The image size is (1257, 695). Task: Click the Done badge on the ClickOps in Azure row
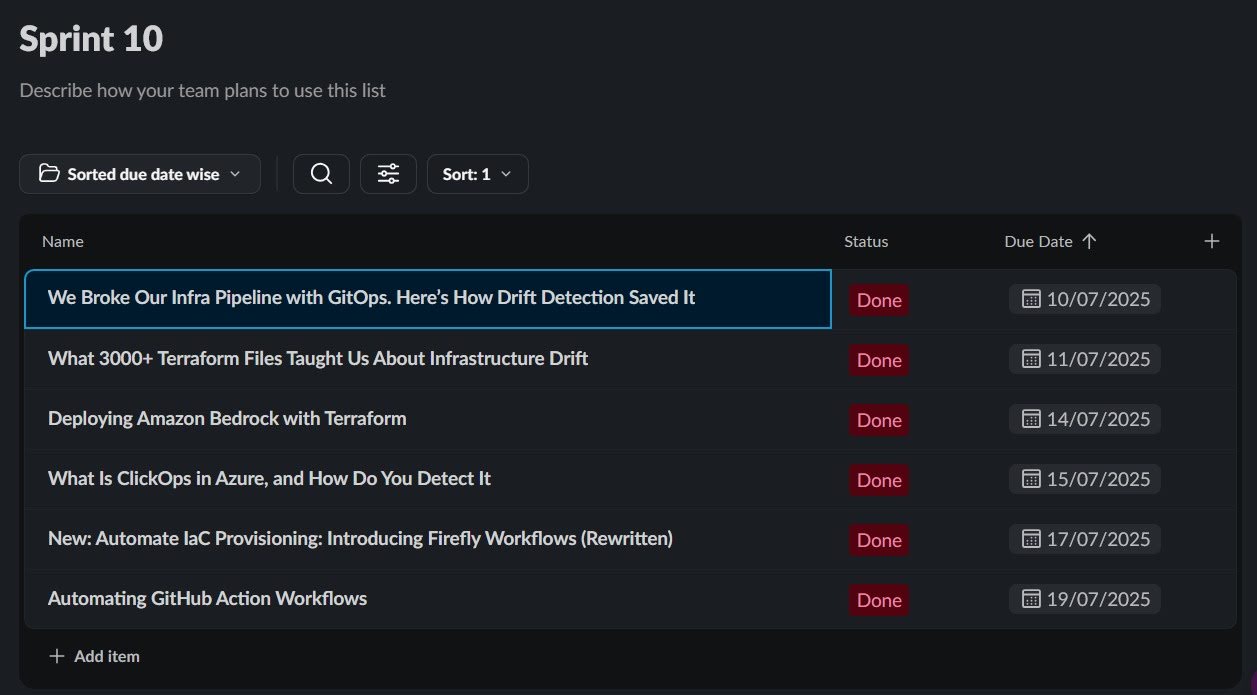pos(878,479)
